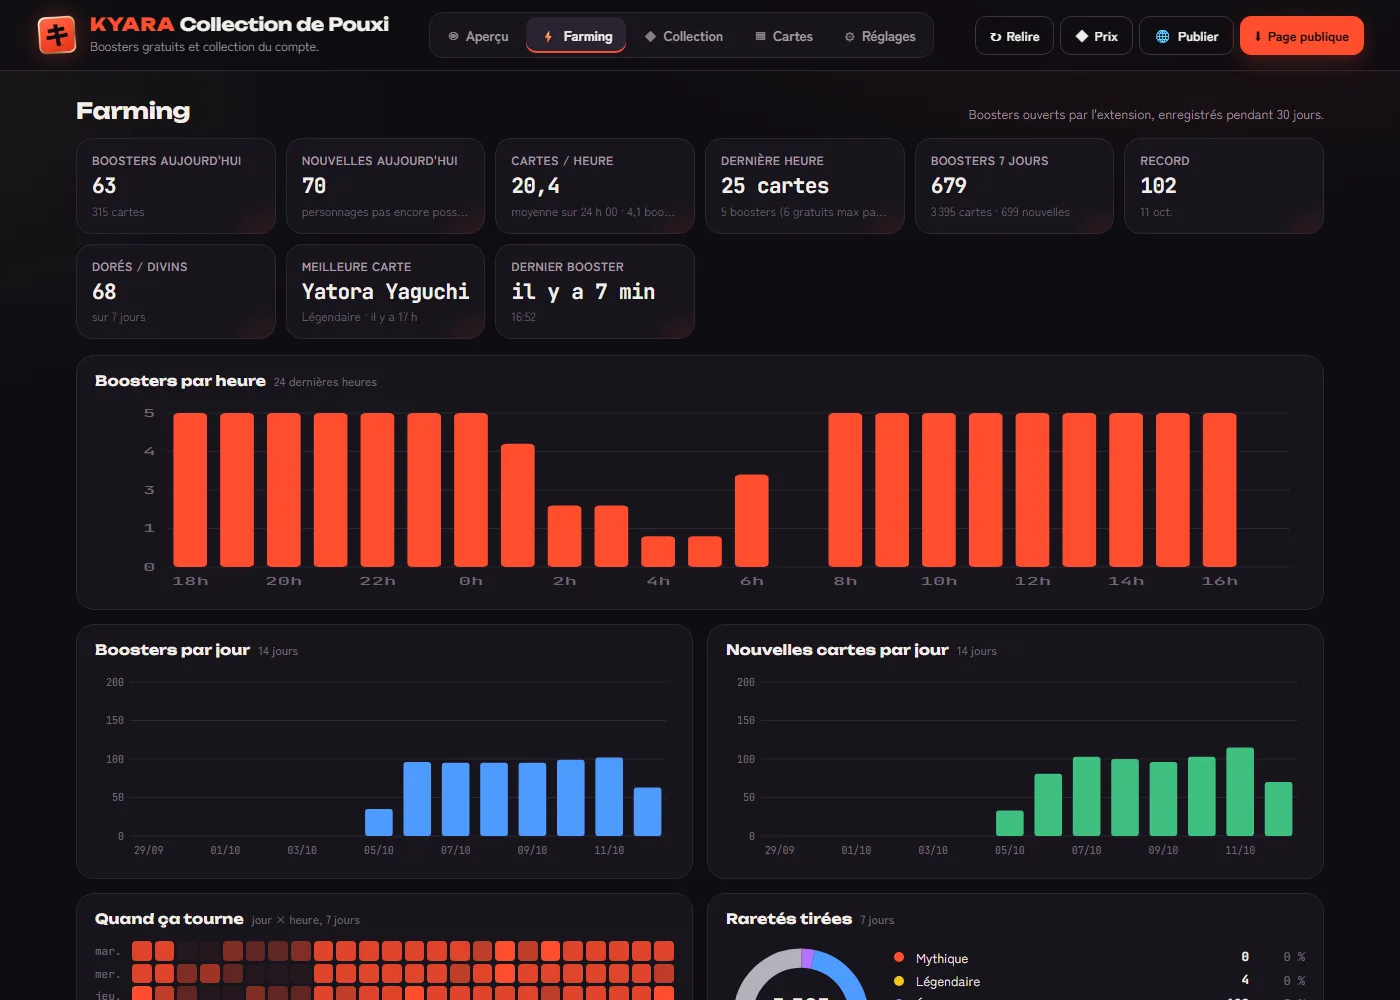This screenshot has height=1000, width=1400.
Task: Select the Nouvelles aujourd'hui card
Action: [x=385, y=186]
